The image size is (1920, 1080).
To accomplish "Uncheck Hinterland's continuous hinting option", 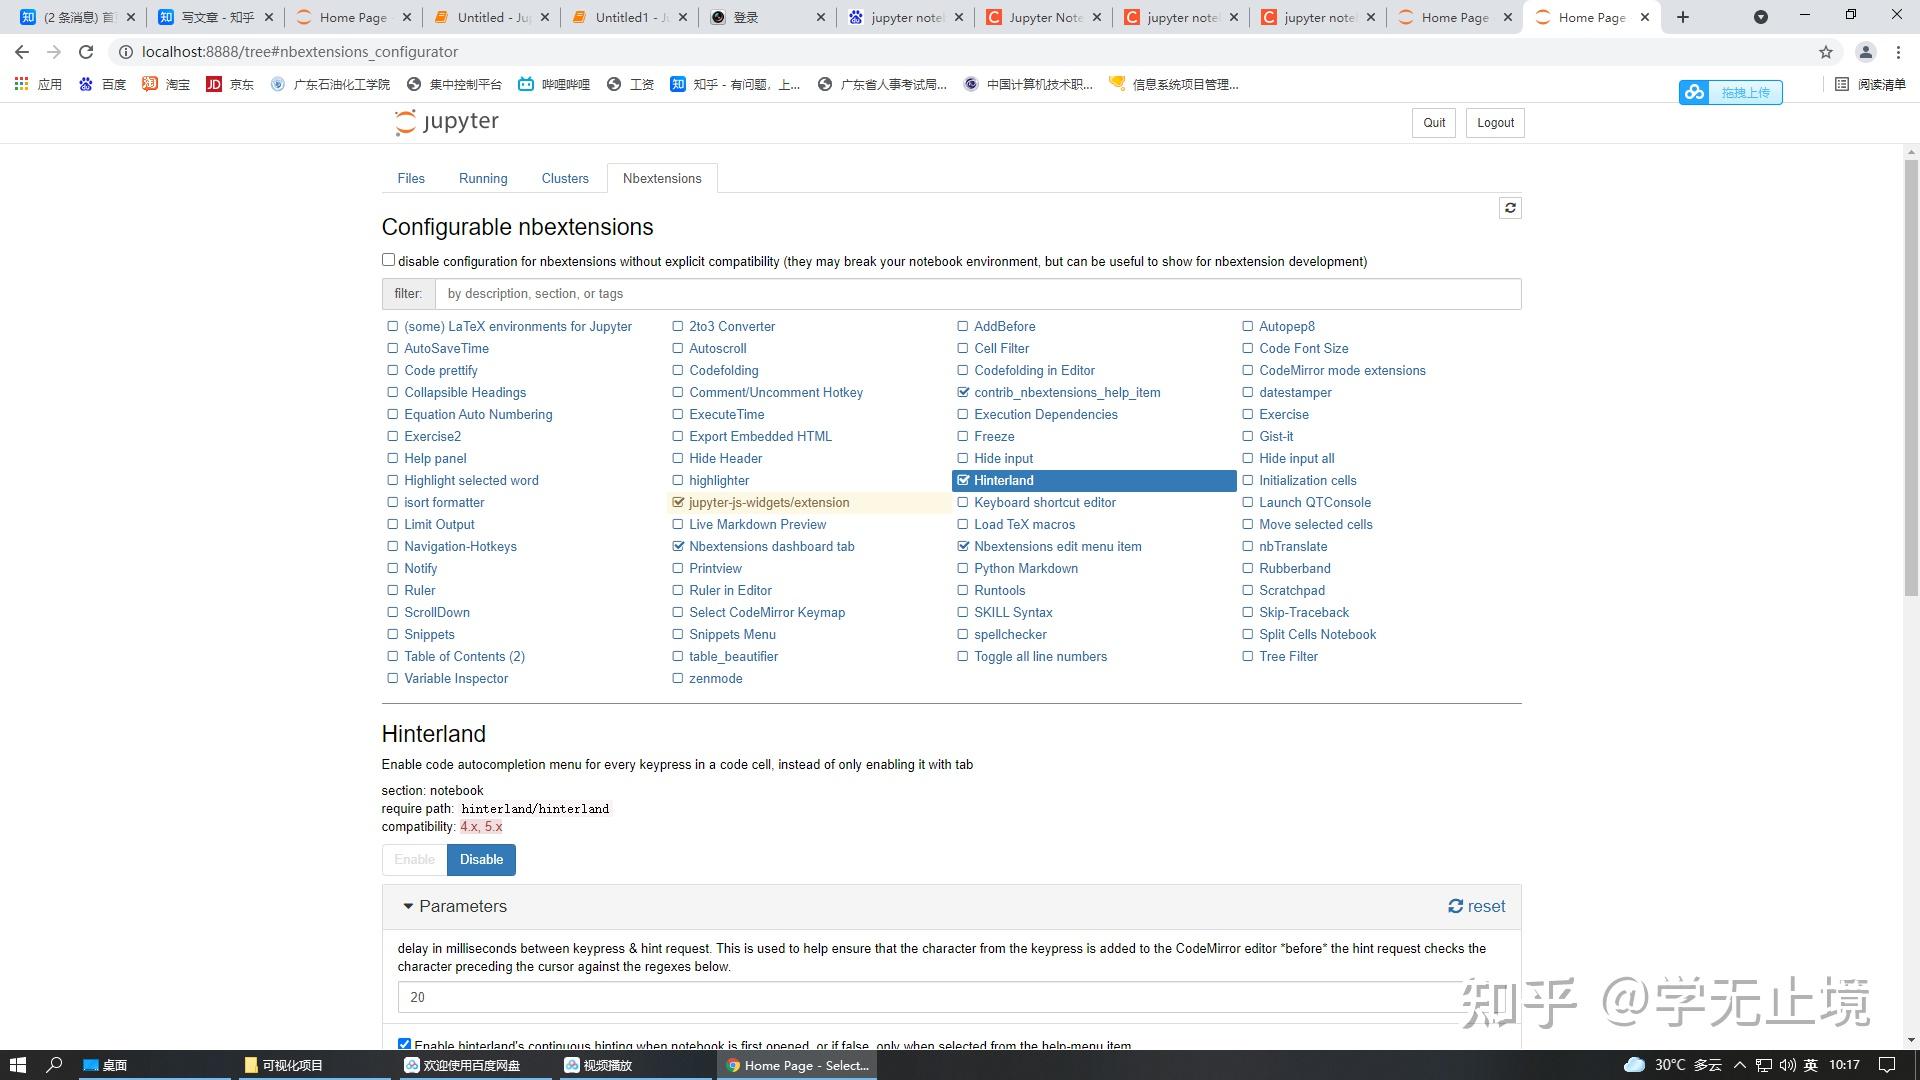I will 404,1044.
